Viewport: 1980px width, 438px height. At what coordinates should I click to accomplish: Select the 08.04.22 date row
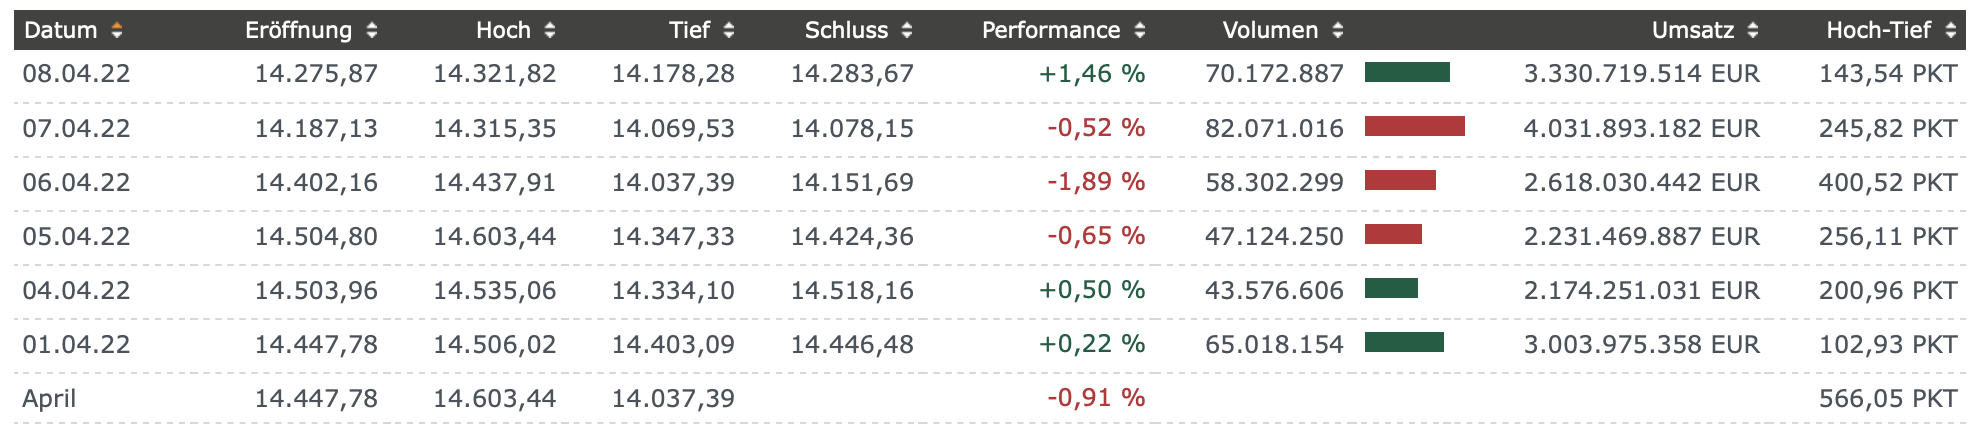click(76, 74)
